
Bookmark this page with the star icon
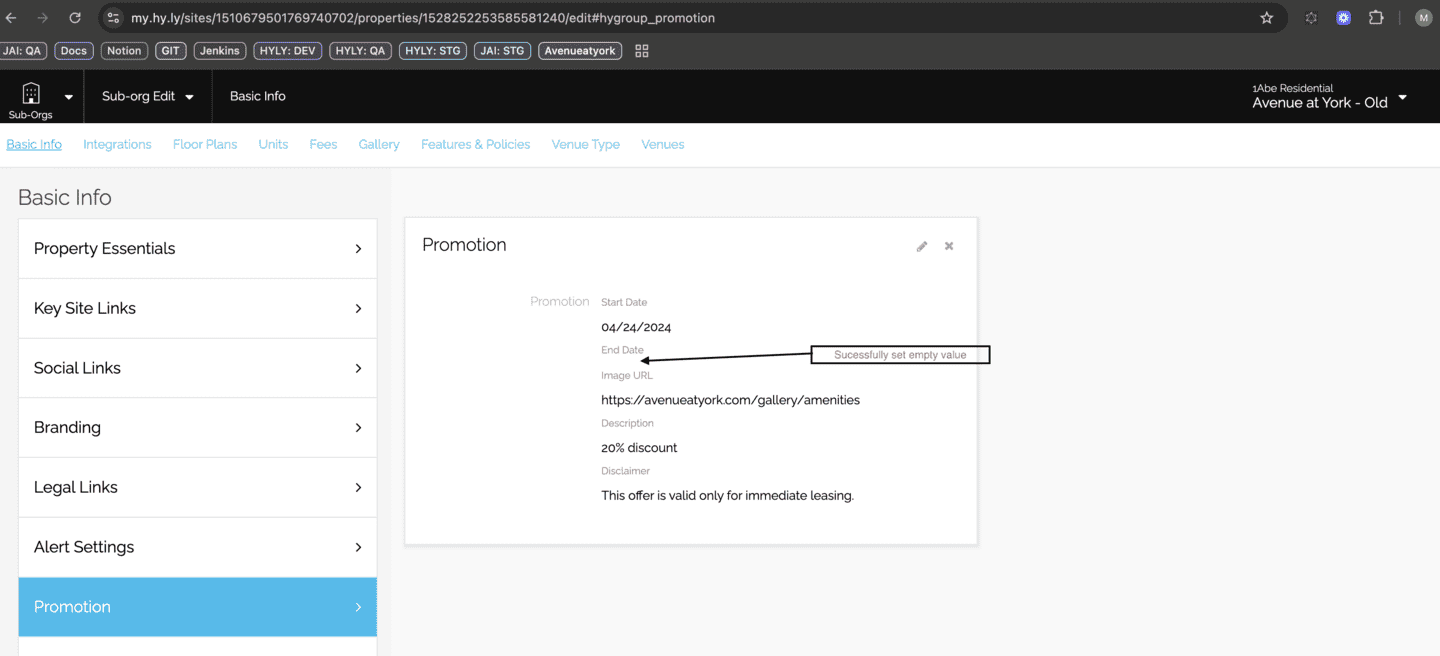(x=1266, y=18)
